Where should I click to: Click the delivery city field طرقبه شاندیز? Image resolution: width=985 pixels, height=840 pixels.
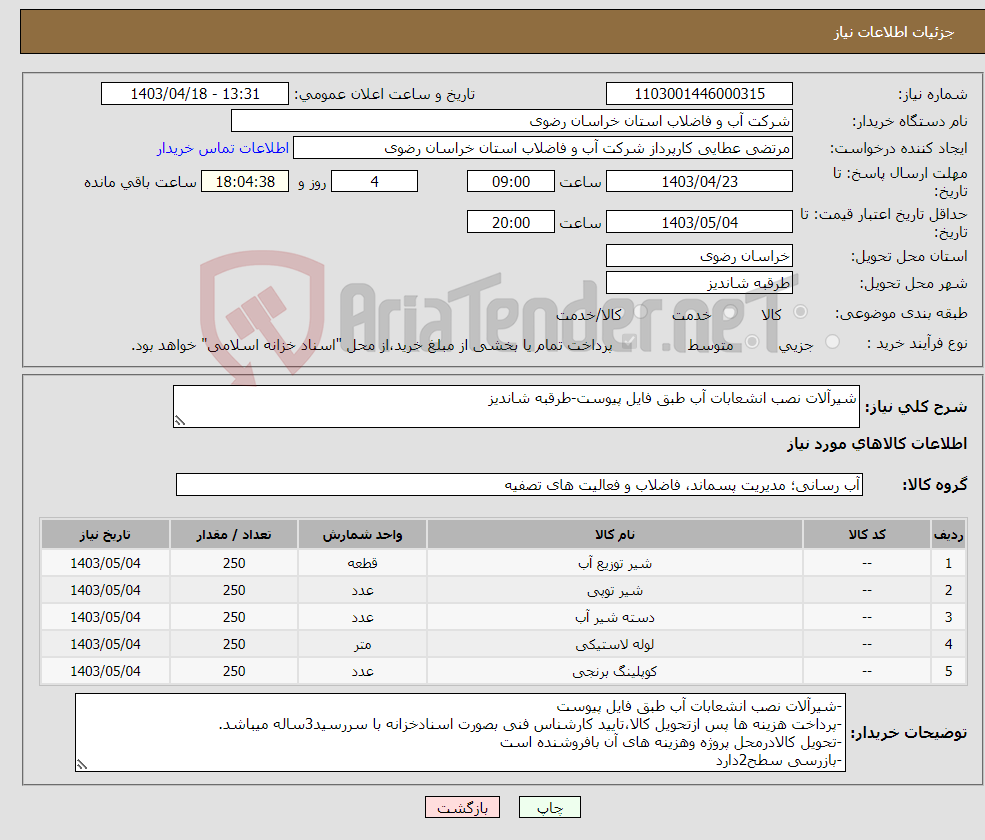699,283
